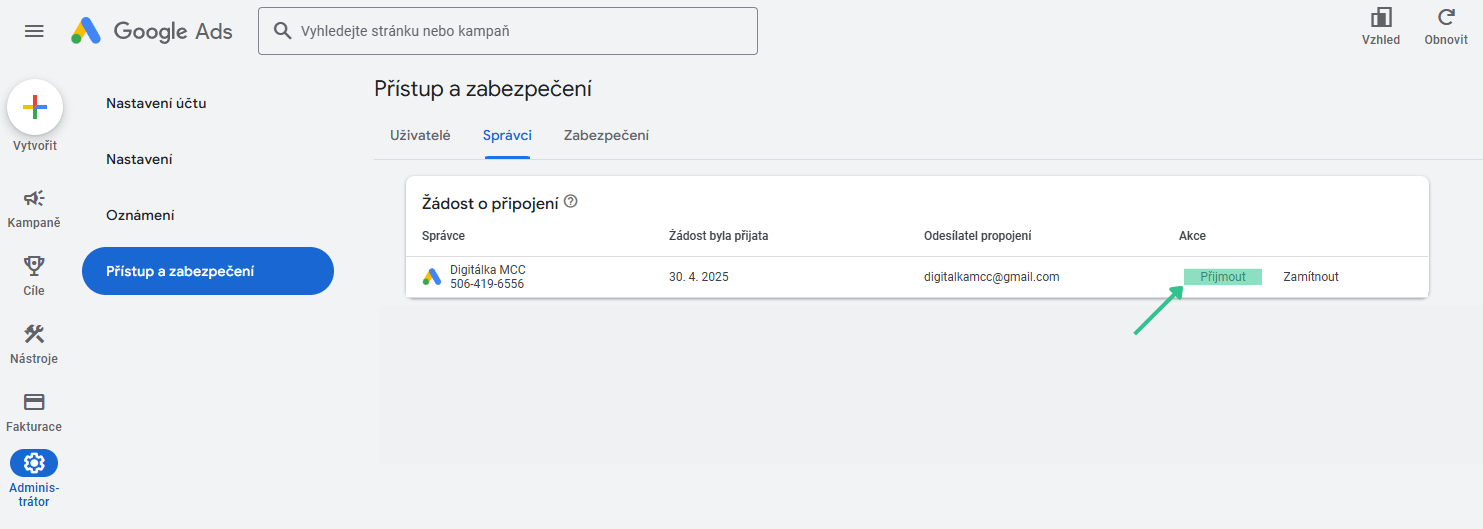1483x529 pixels.
Task: Open Administrátor gear icon
Action: pos(34,463)
